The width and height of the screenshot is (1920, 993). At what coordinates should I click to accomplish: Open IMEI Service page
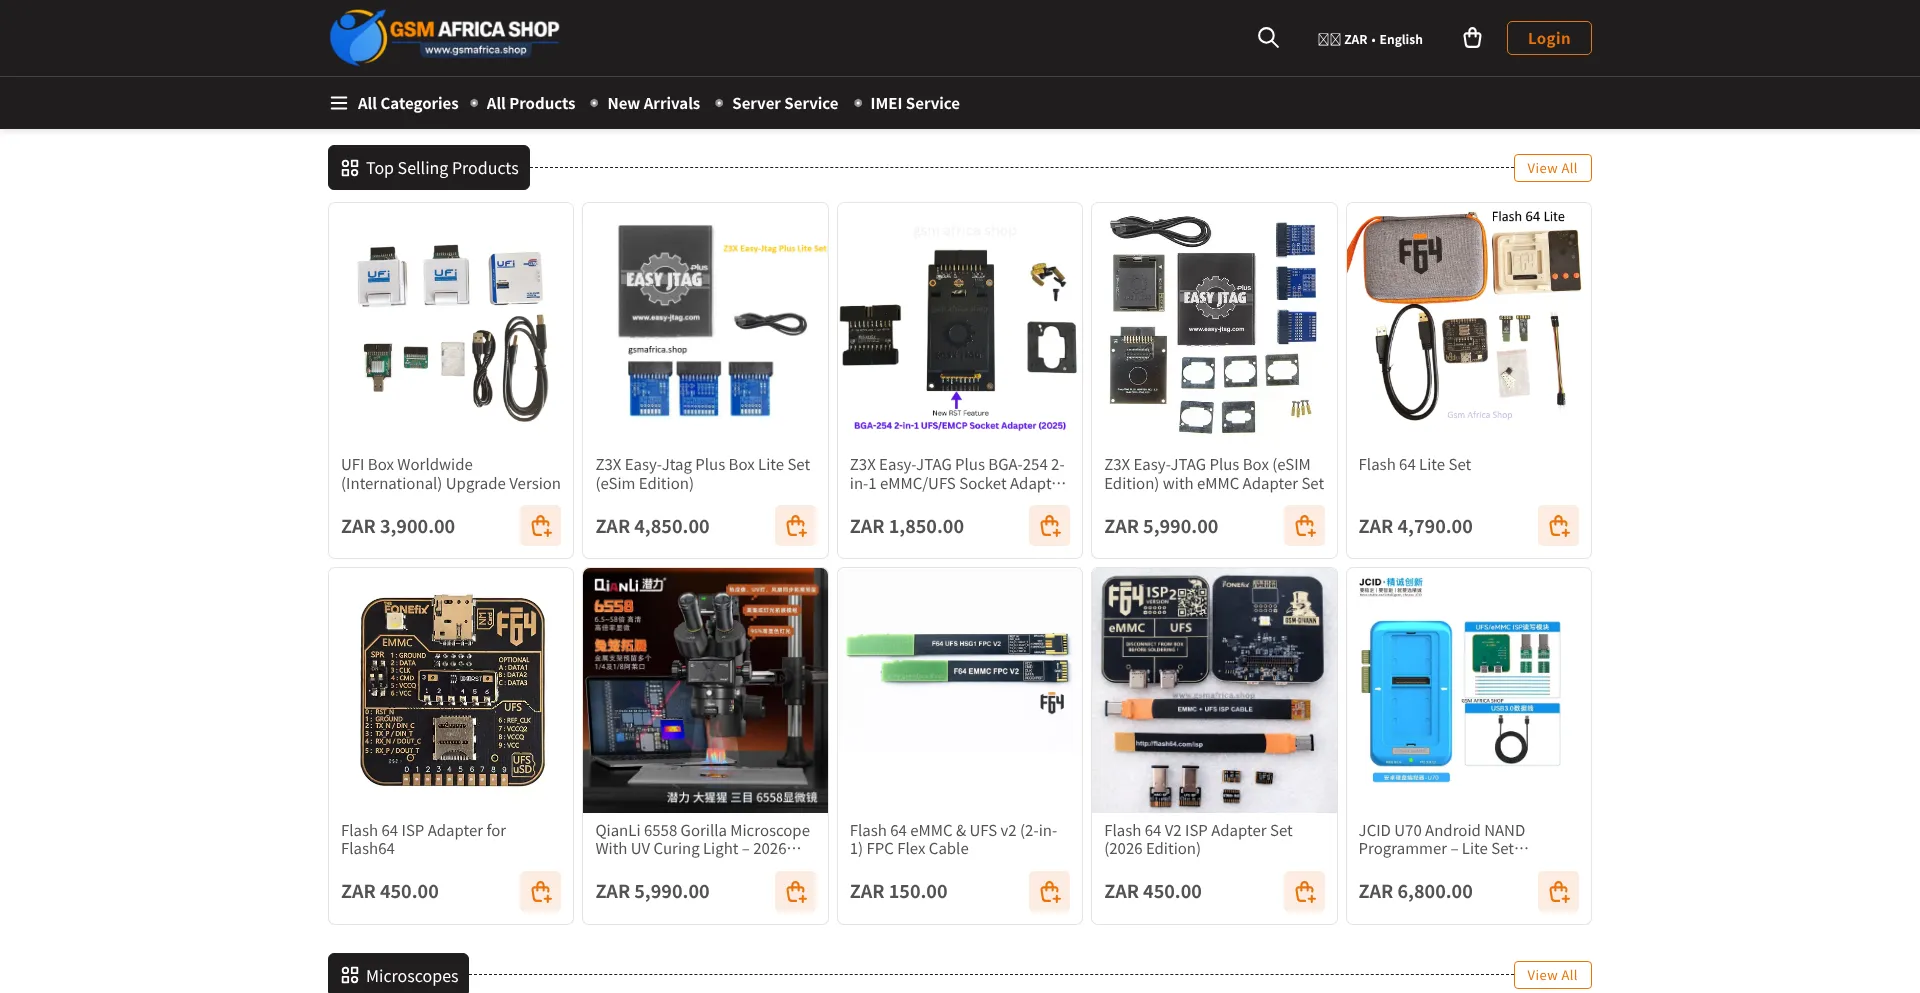click(x=915, y=103)
